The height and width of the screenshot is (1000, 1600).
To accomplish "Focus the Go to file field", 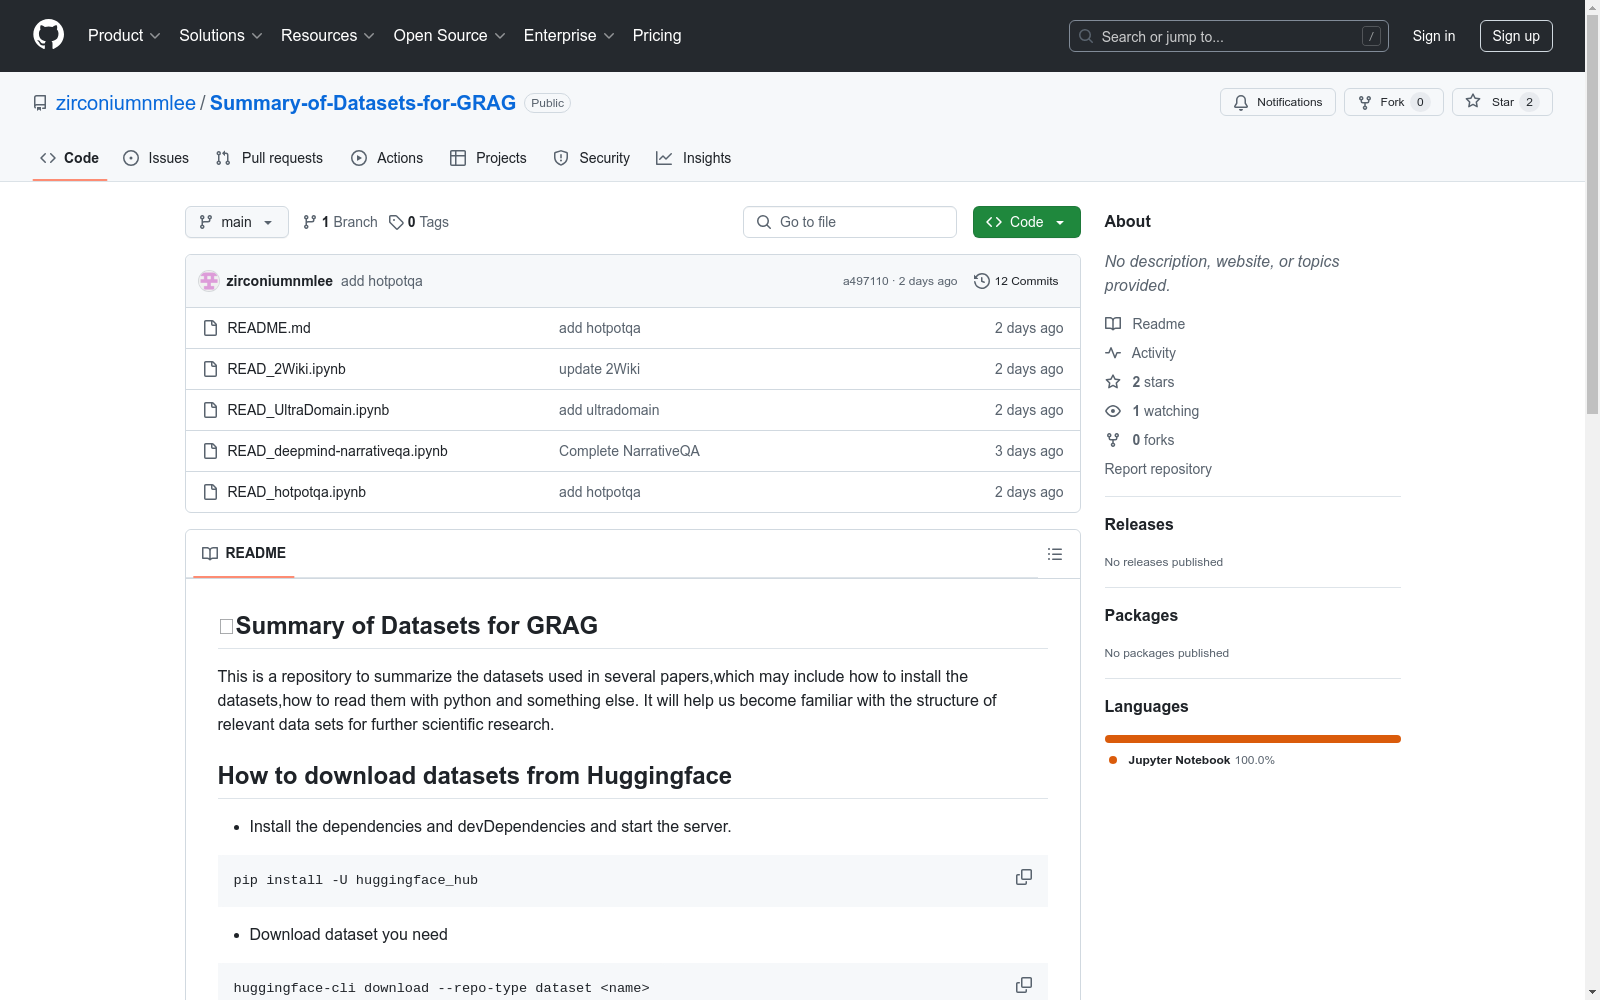I will pyautogui.click(x=850, y=222).
